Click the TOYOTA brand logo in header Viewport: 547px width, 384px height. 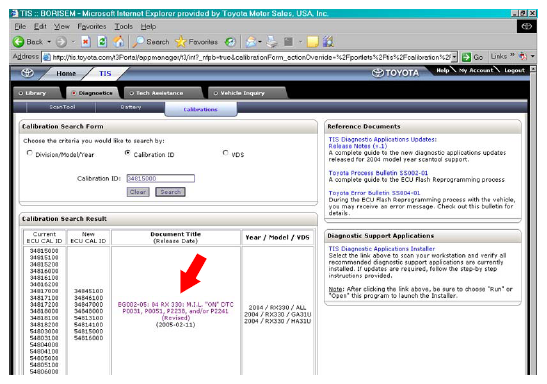395,73
